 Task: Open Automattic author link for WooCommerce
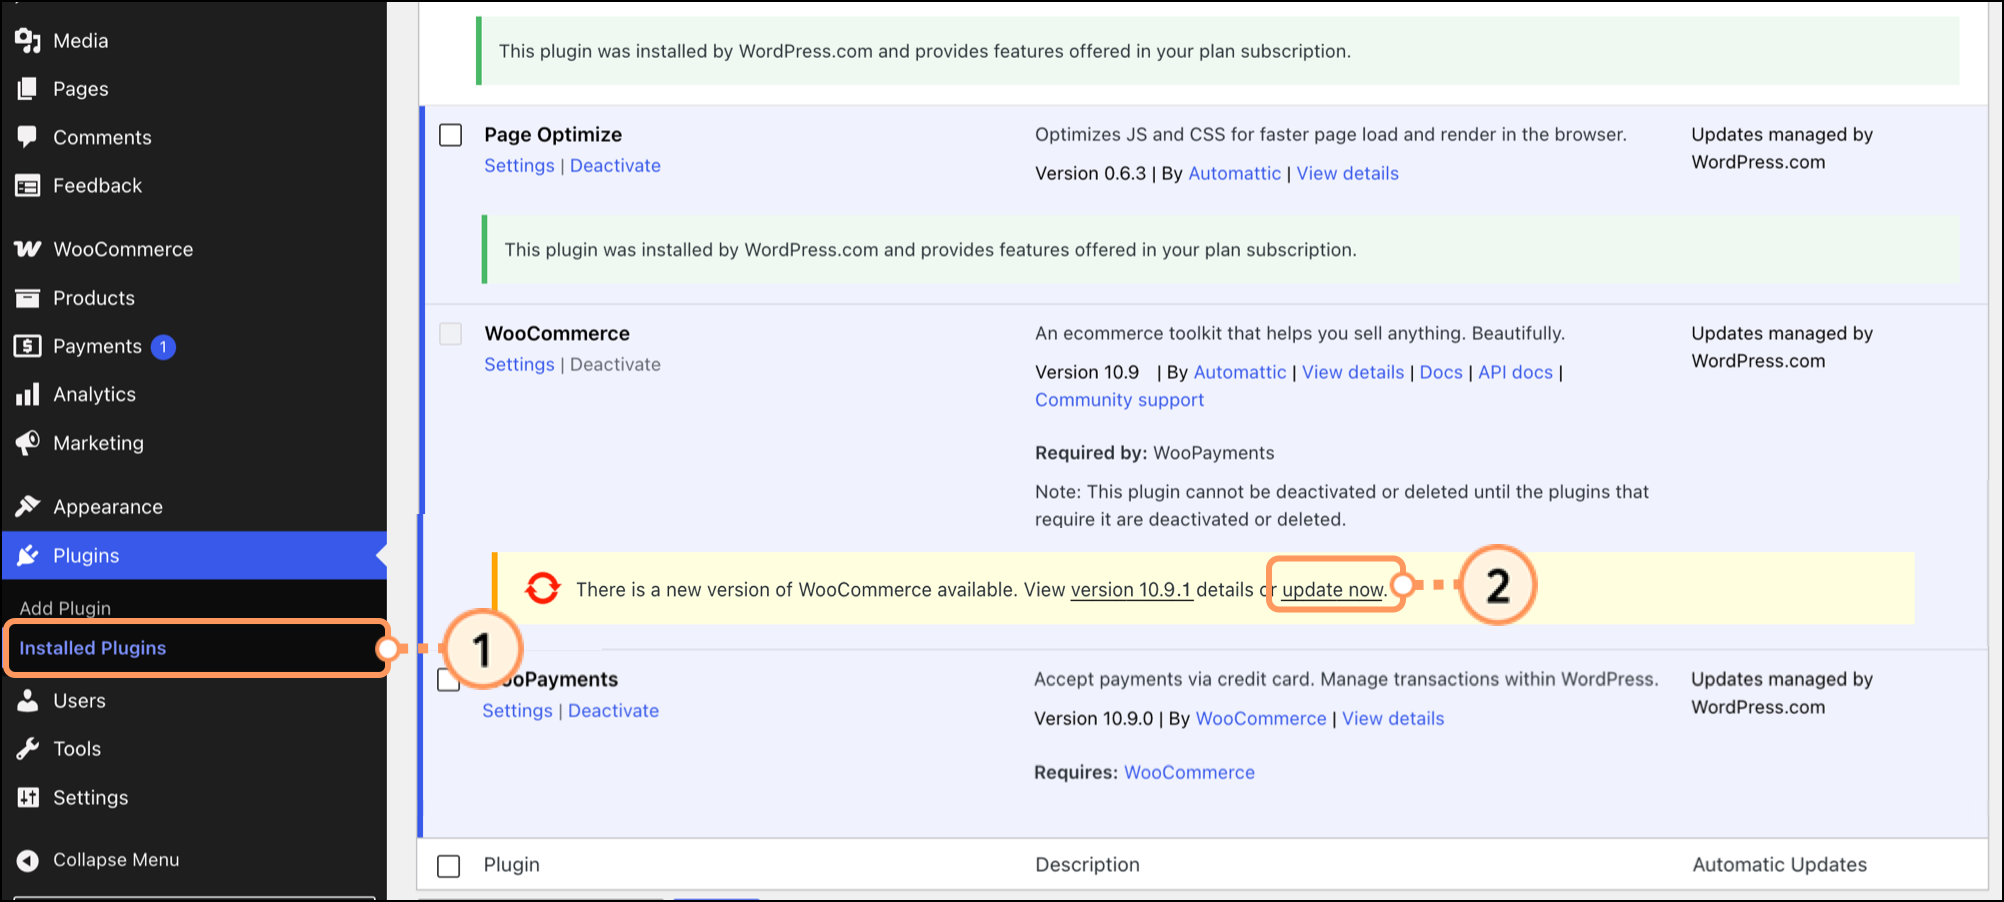coord(1240,372)
